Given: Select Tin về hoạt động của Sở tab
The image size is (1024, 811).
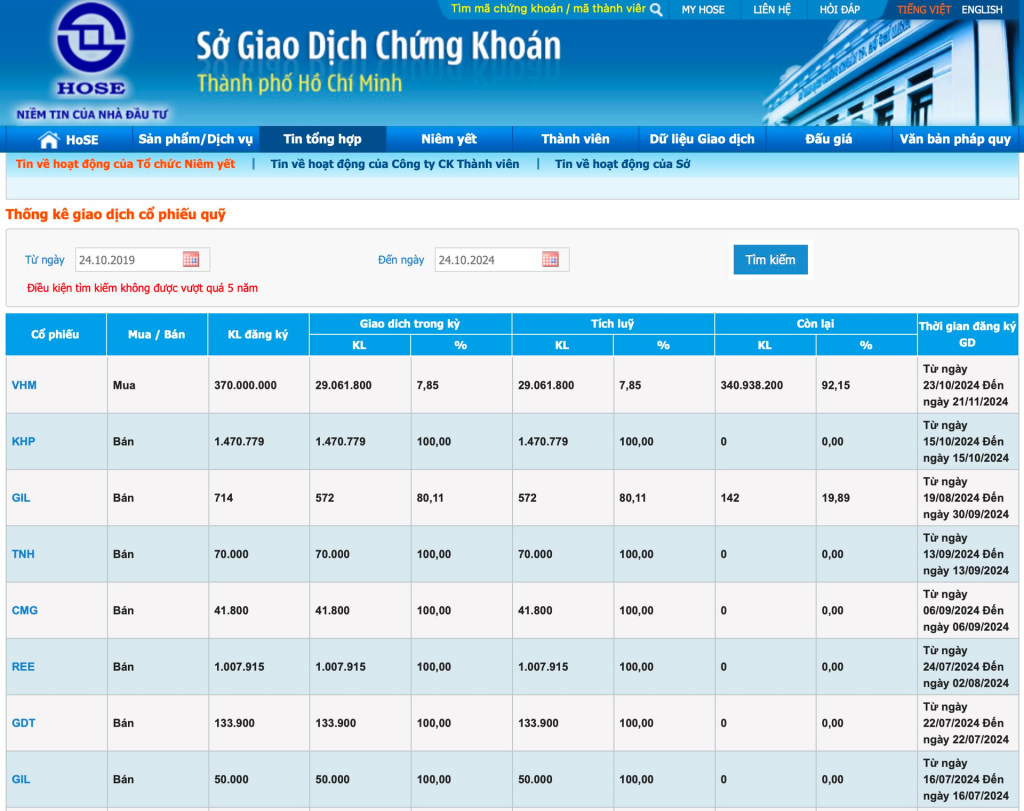Looking at the screenshot, I should (622, 164).
